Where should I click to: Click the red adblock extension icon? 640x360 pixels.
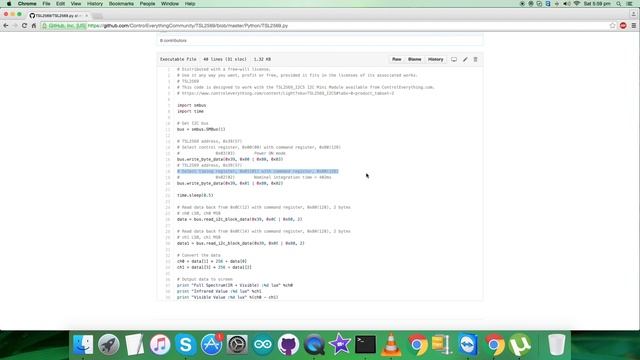pos(623,26)
